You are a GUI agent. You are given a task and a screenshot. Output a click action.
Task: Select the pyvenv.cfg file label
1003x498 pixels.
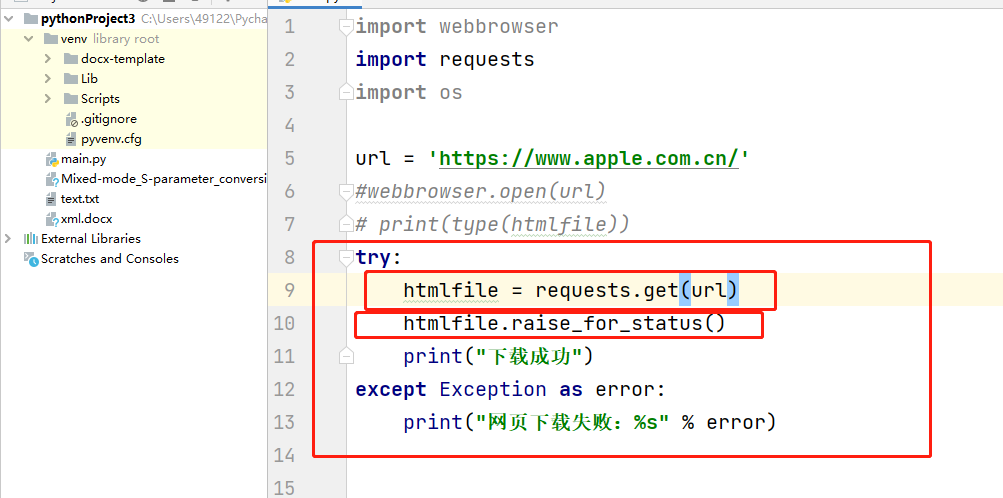point(111,139)
